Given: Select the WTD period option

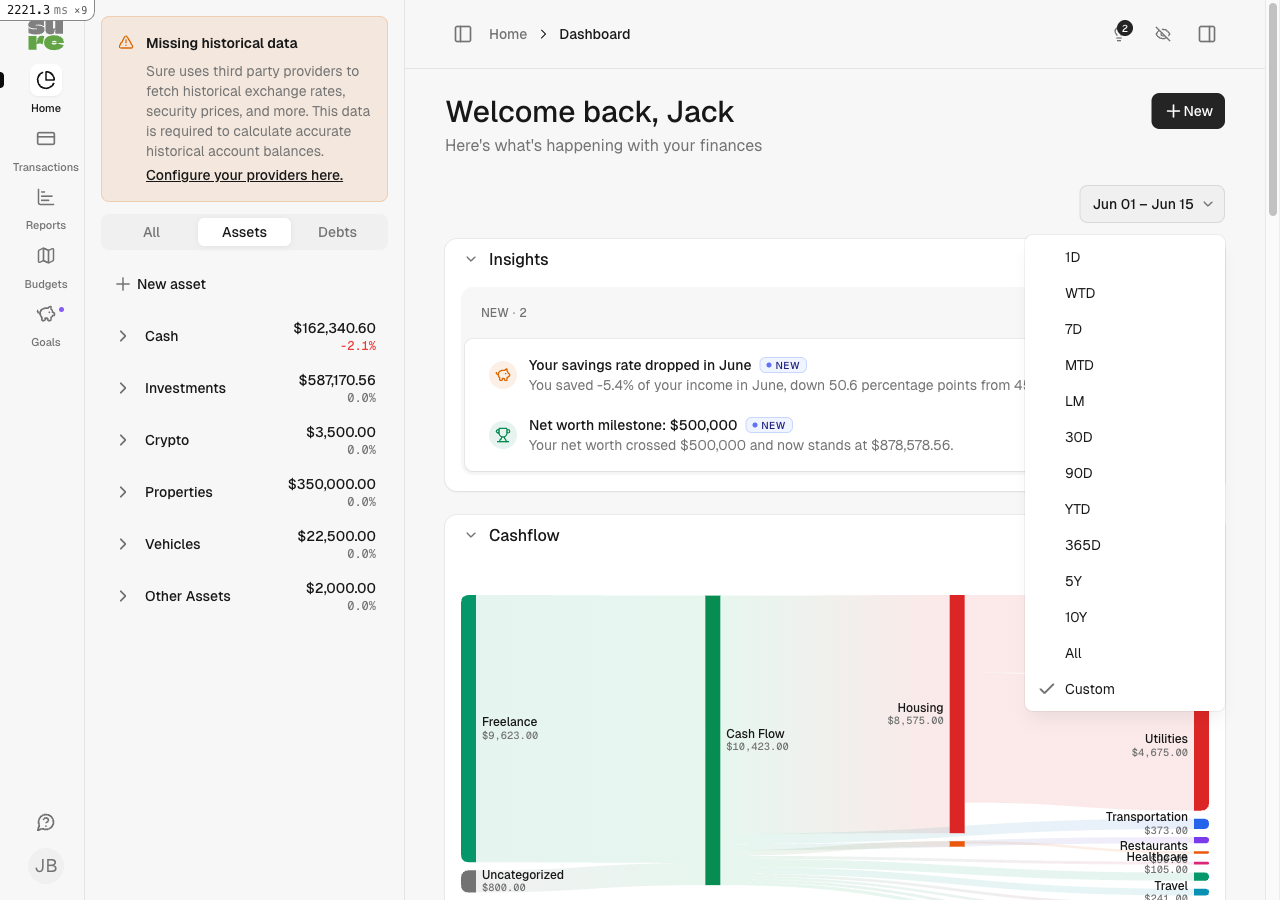Looking at the screenshot, I should click(1125, 293).
